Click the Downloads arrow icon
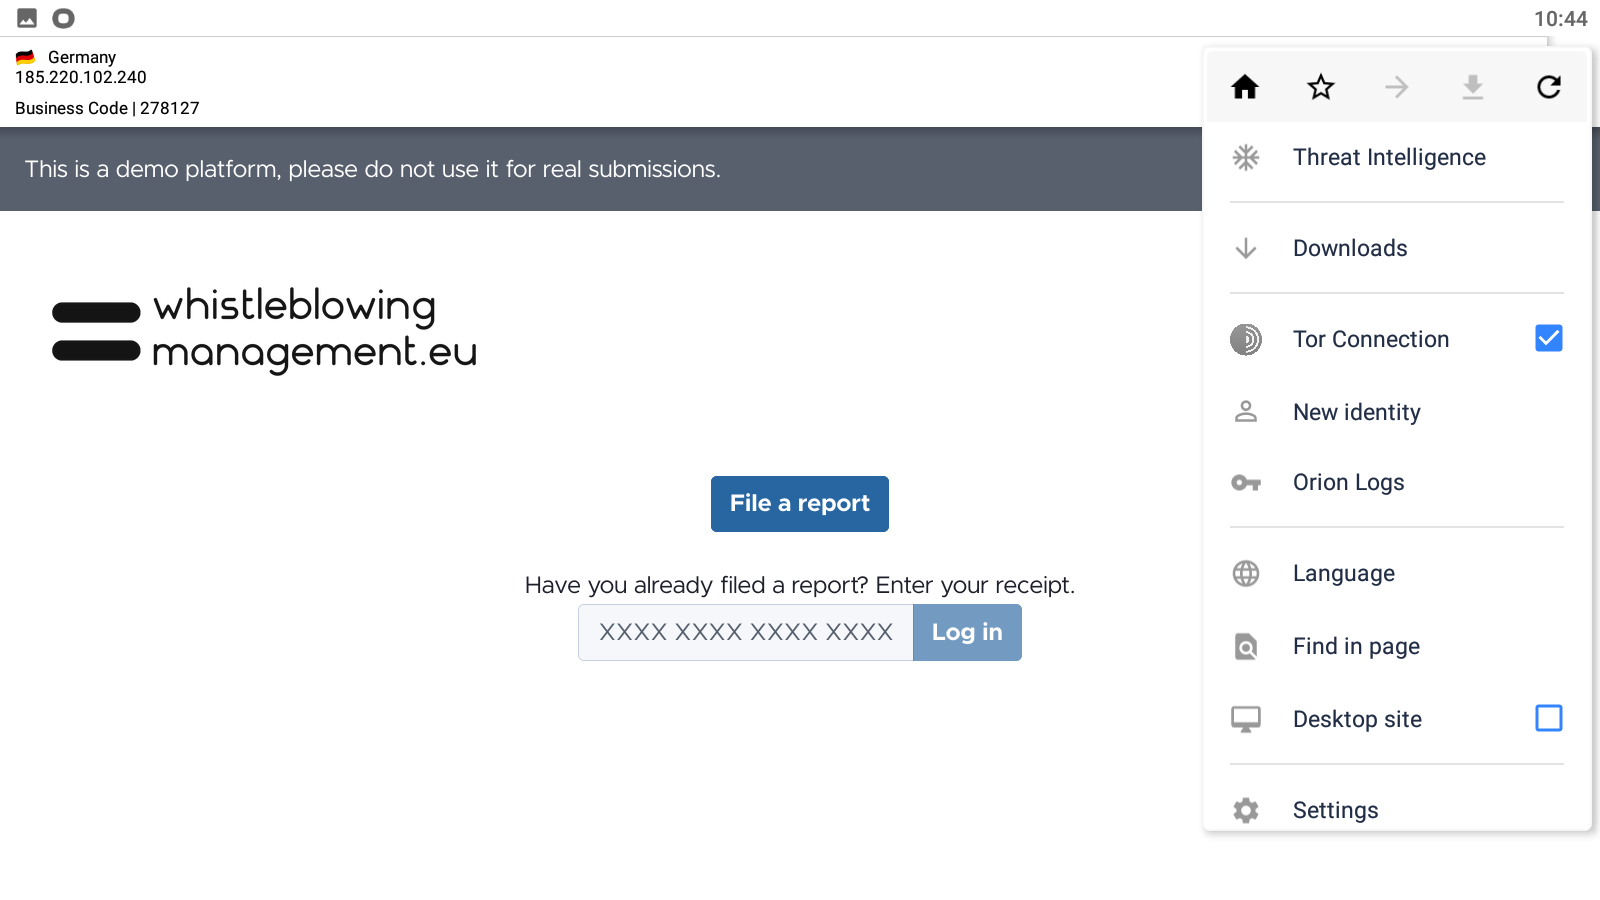The image size is (1600, 900). point(1246,248)
